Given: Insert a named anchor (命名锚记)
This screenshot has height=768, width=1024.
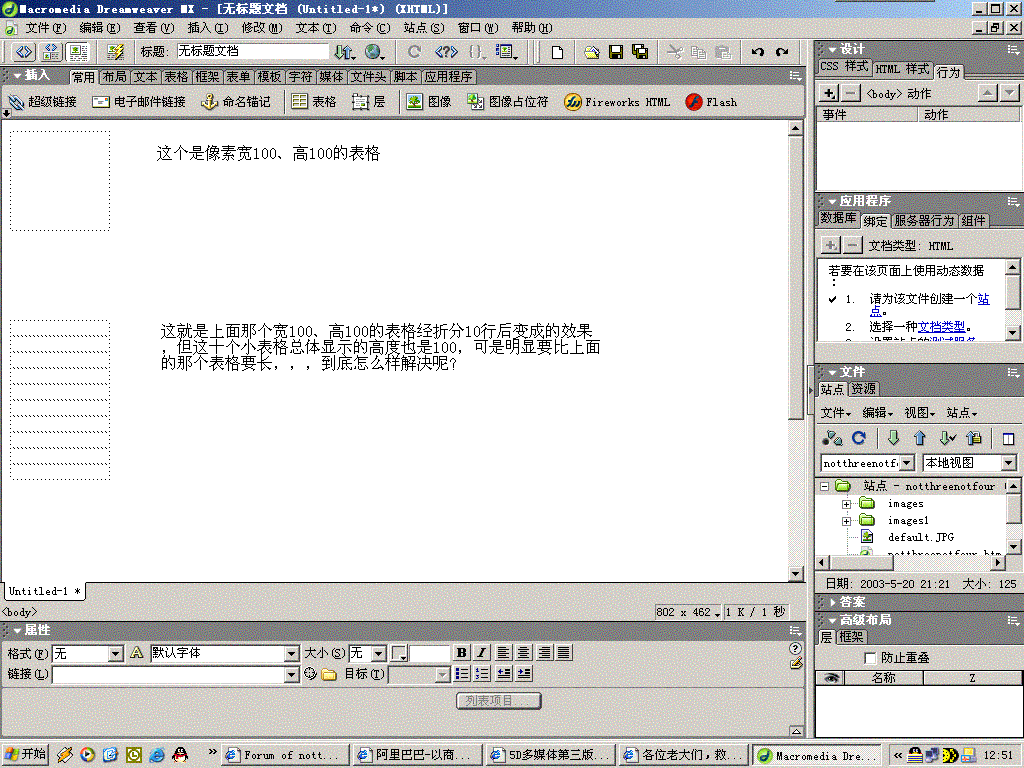Looking at the screenshot, I should pyautogui.click(x=235, y=101).
